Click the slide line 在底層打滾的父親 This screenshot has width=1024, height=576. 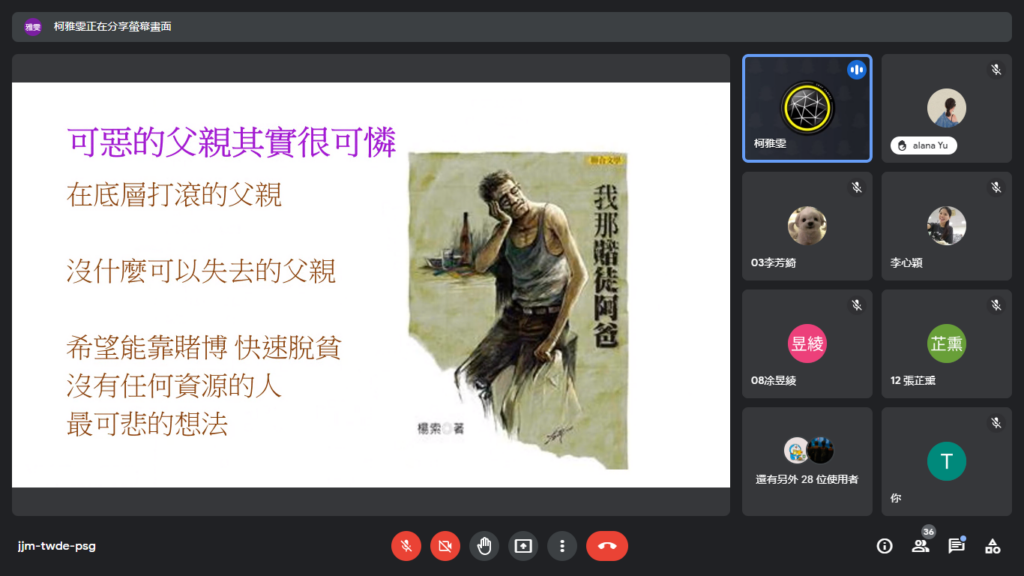174,195
